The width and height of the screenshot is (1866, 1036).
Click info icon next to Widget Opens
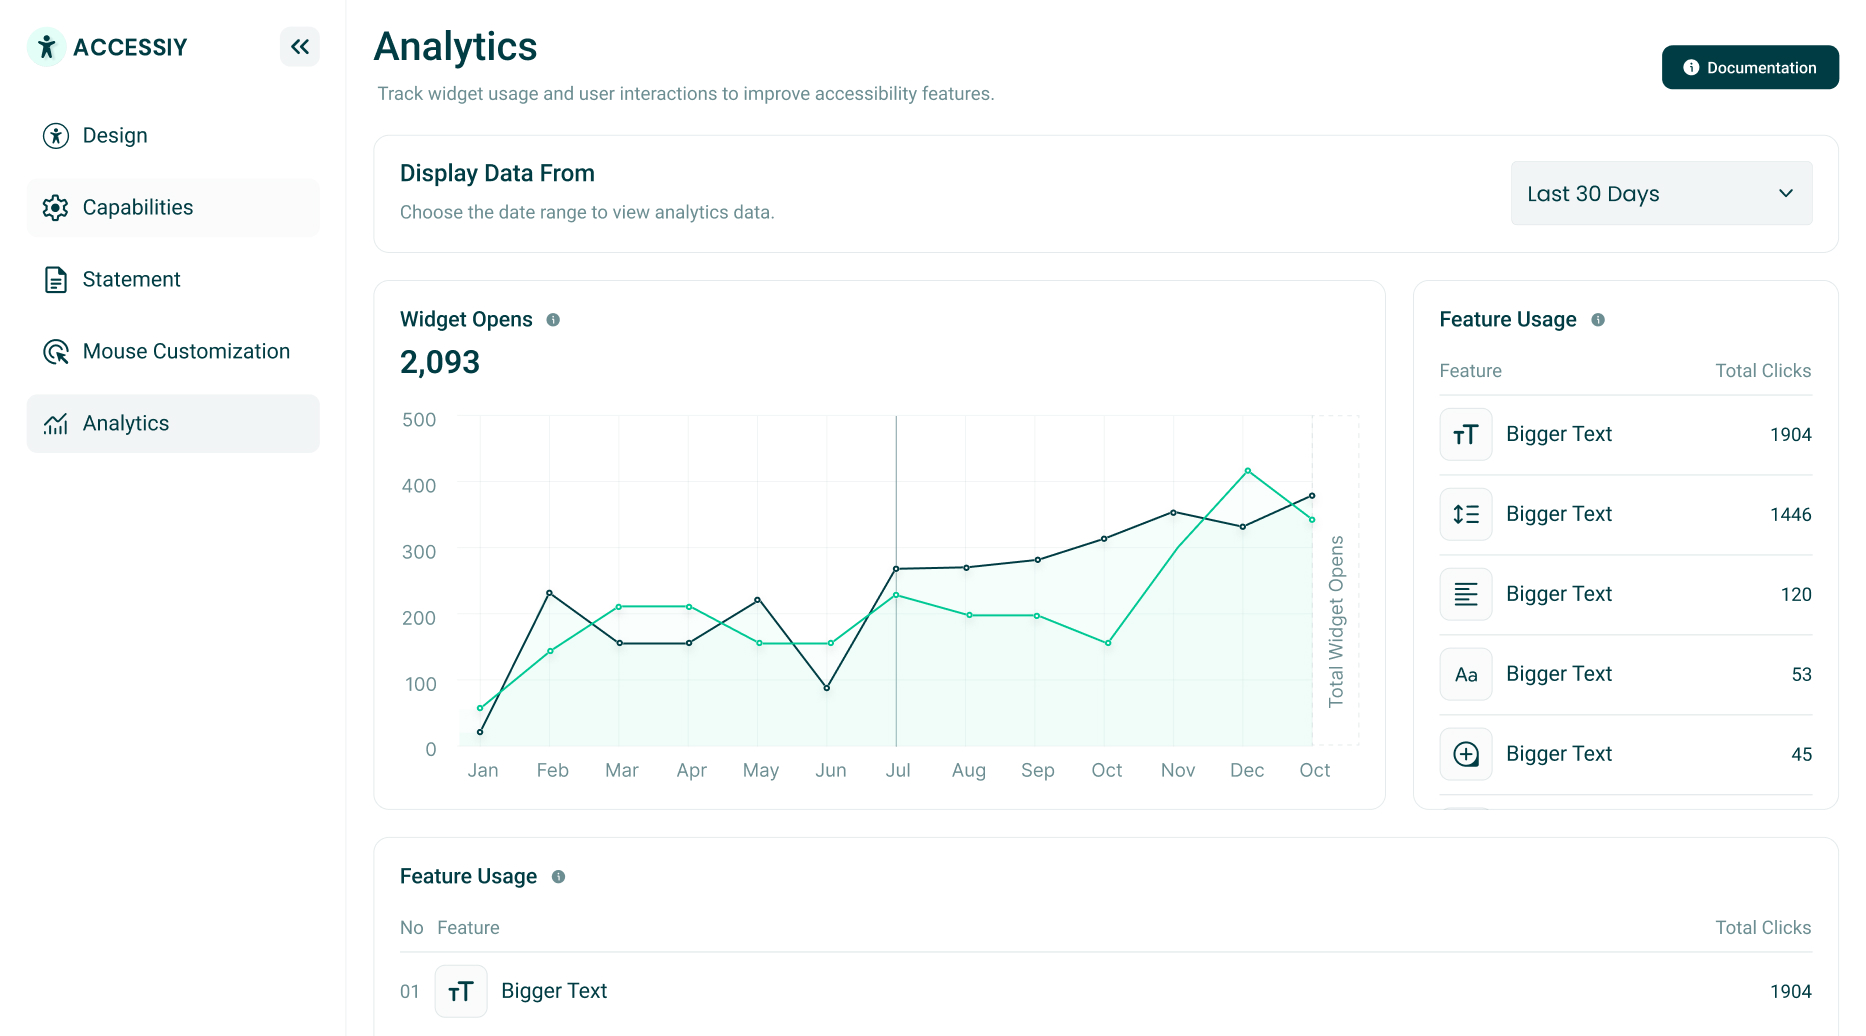pos(553,320)
